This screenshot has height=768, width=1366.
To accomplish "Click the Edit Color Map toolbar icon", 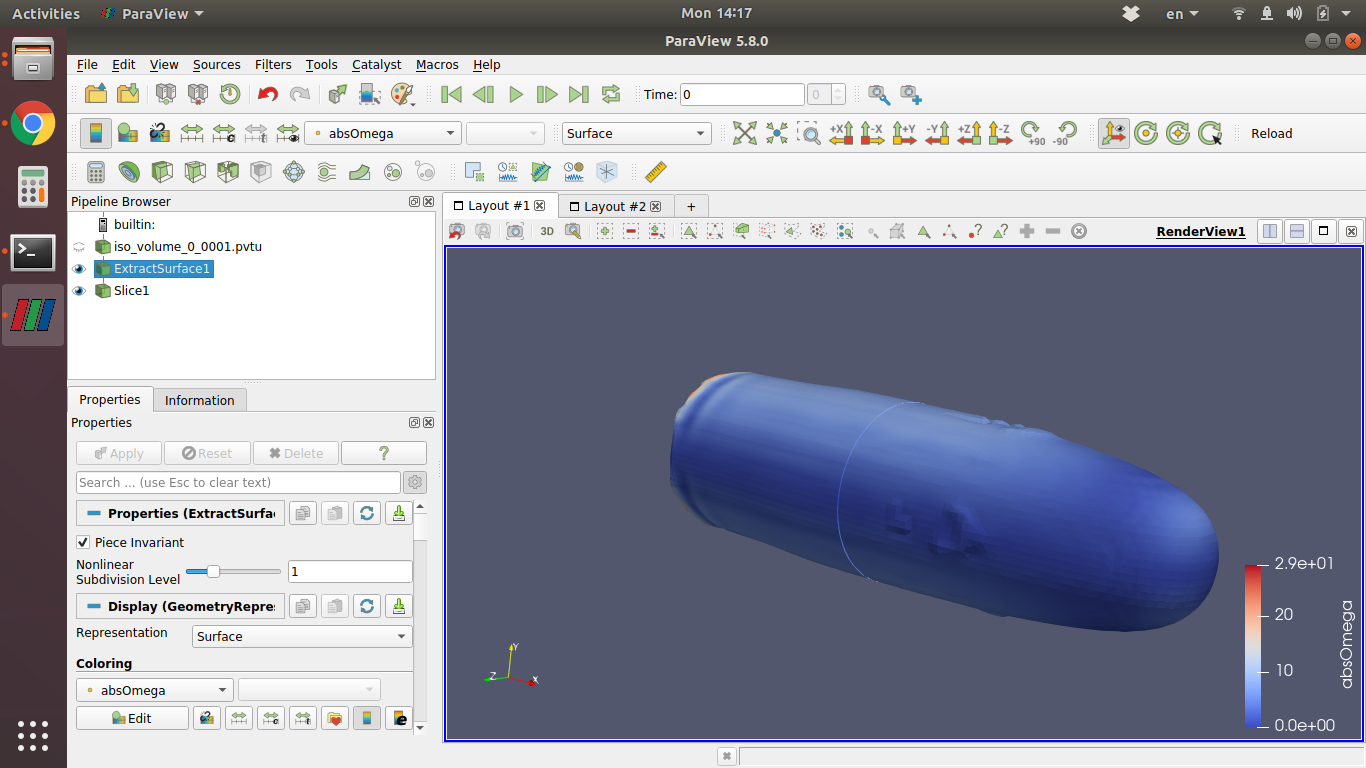I will point(128,133).
